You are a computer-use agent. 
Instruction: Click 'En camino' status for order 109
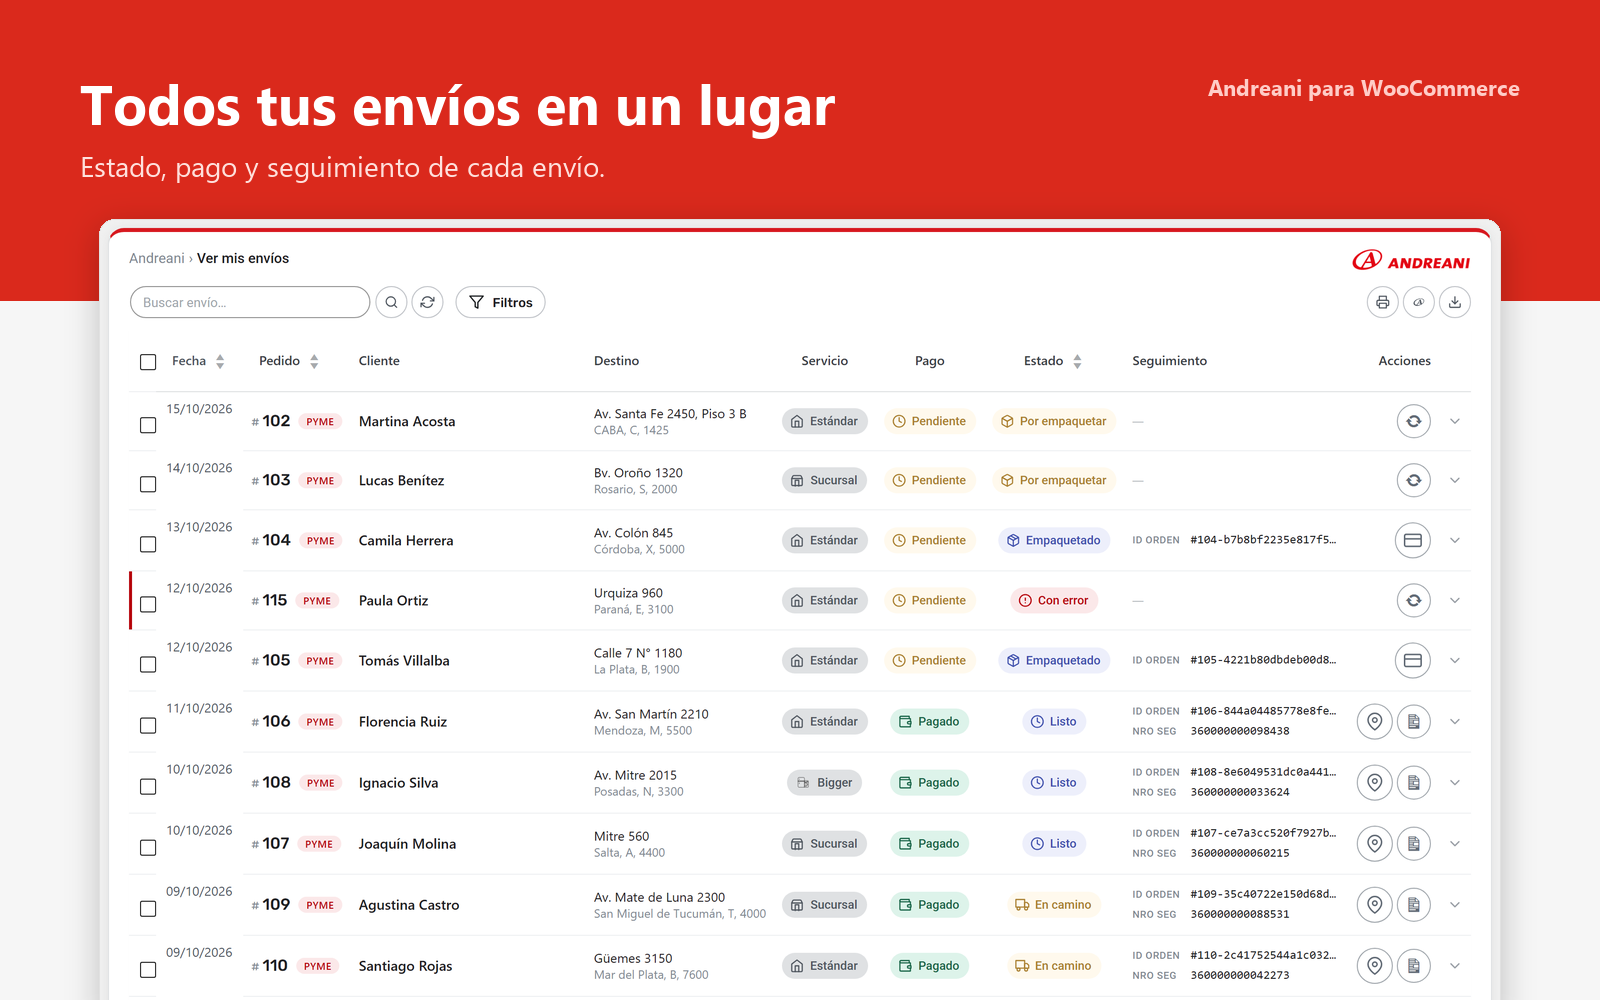tap(1054, 904)
